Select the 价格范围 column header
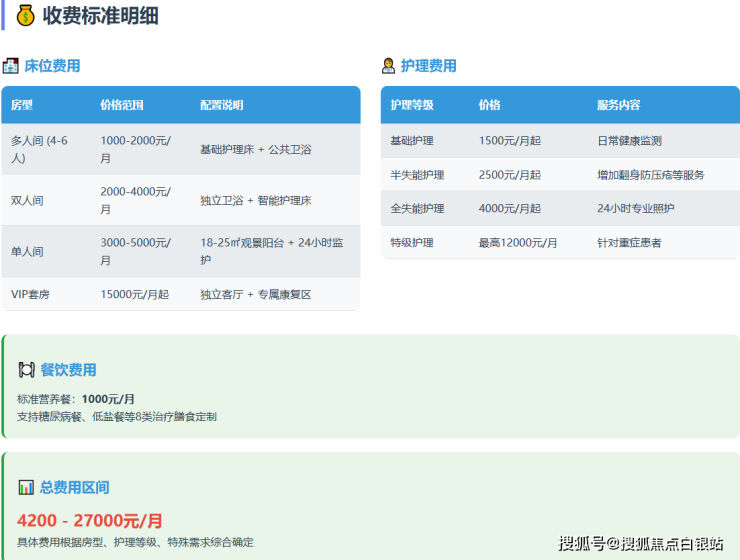This screenshot has height=560, width=740. (x=122, y=105)
